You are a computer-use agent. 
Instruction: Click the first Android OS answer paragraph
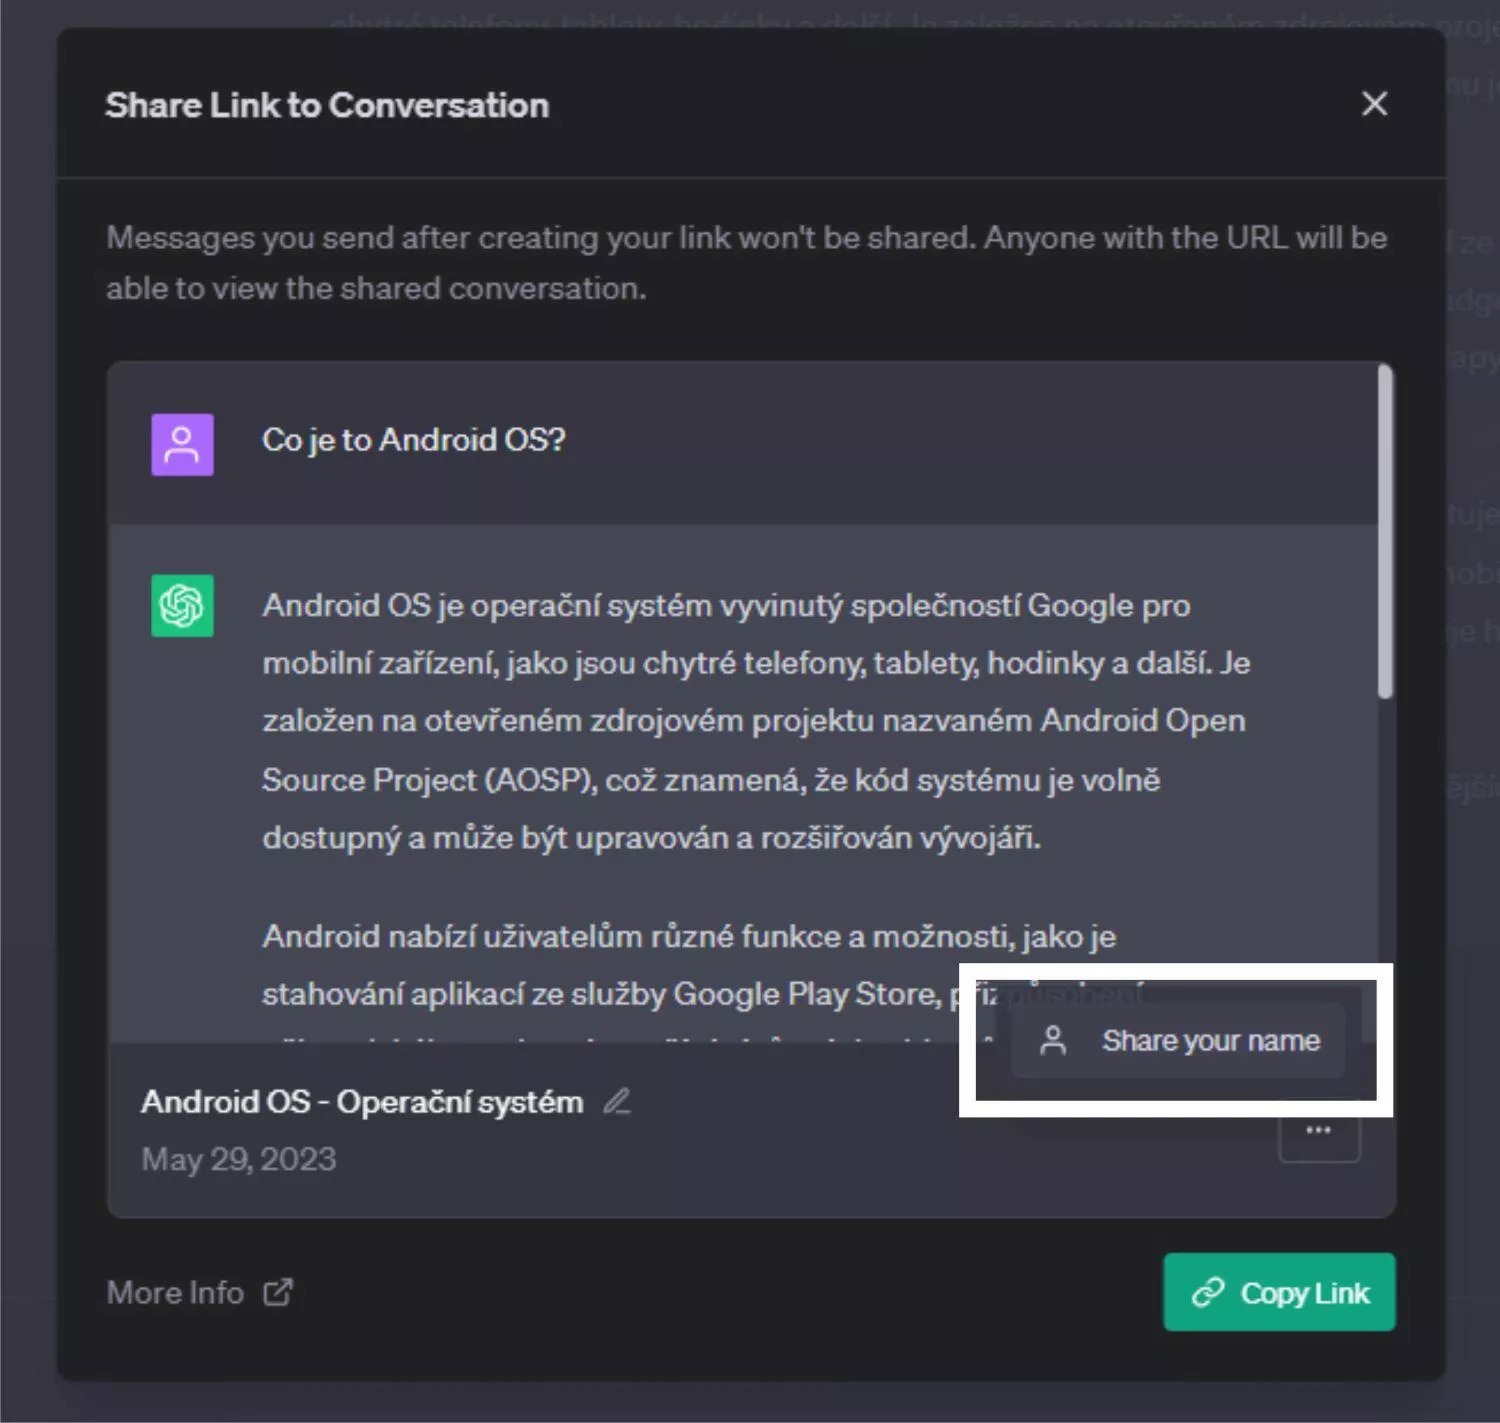tap(756, 721)
